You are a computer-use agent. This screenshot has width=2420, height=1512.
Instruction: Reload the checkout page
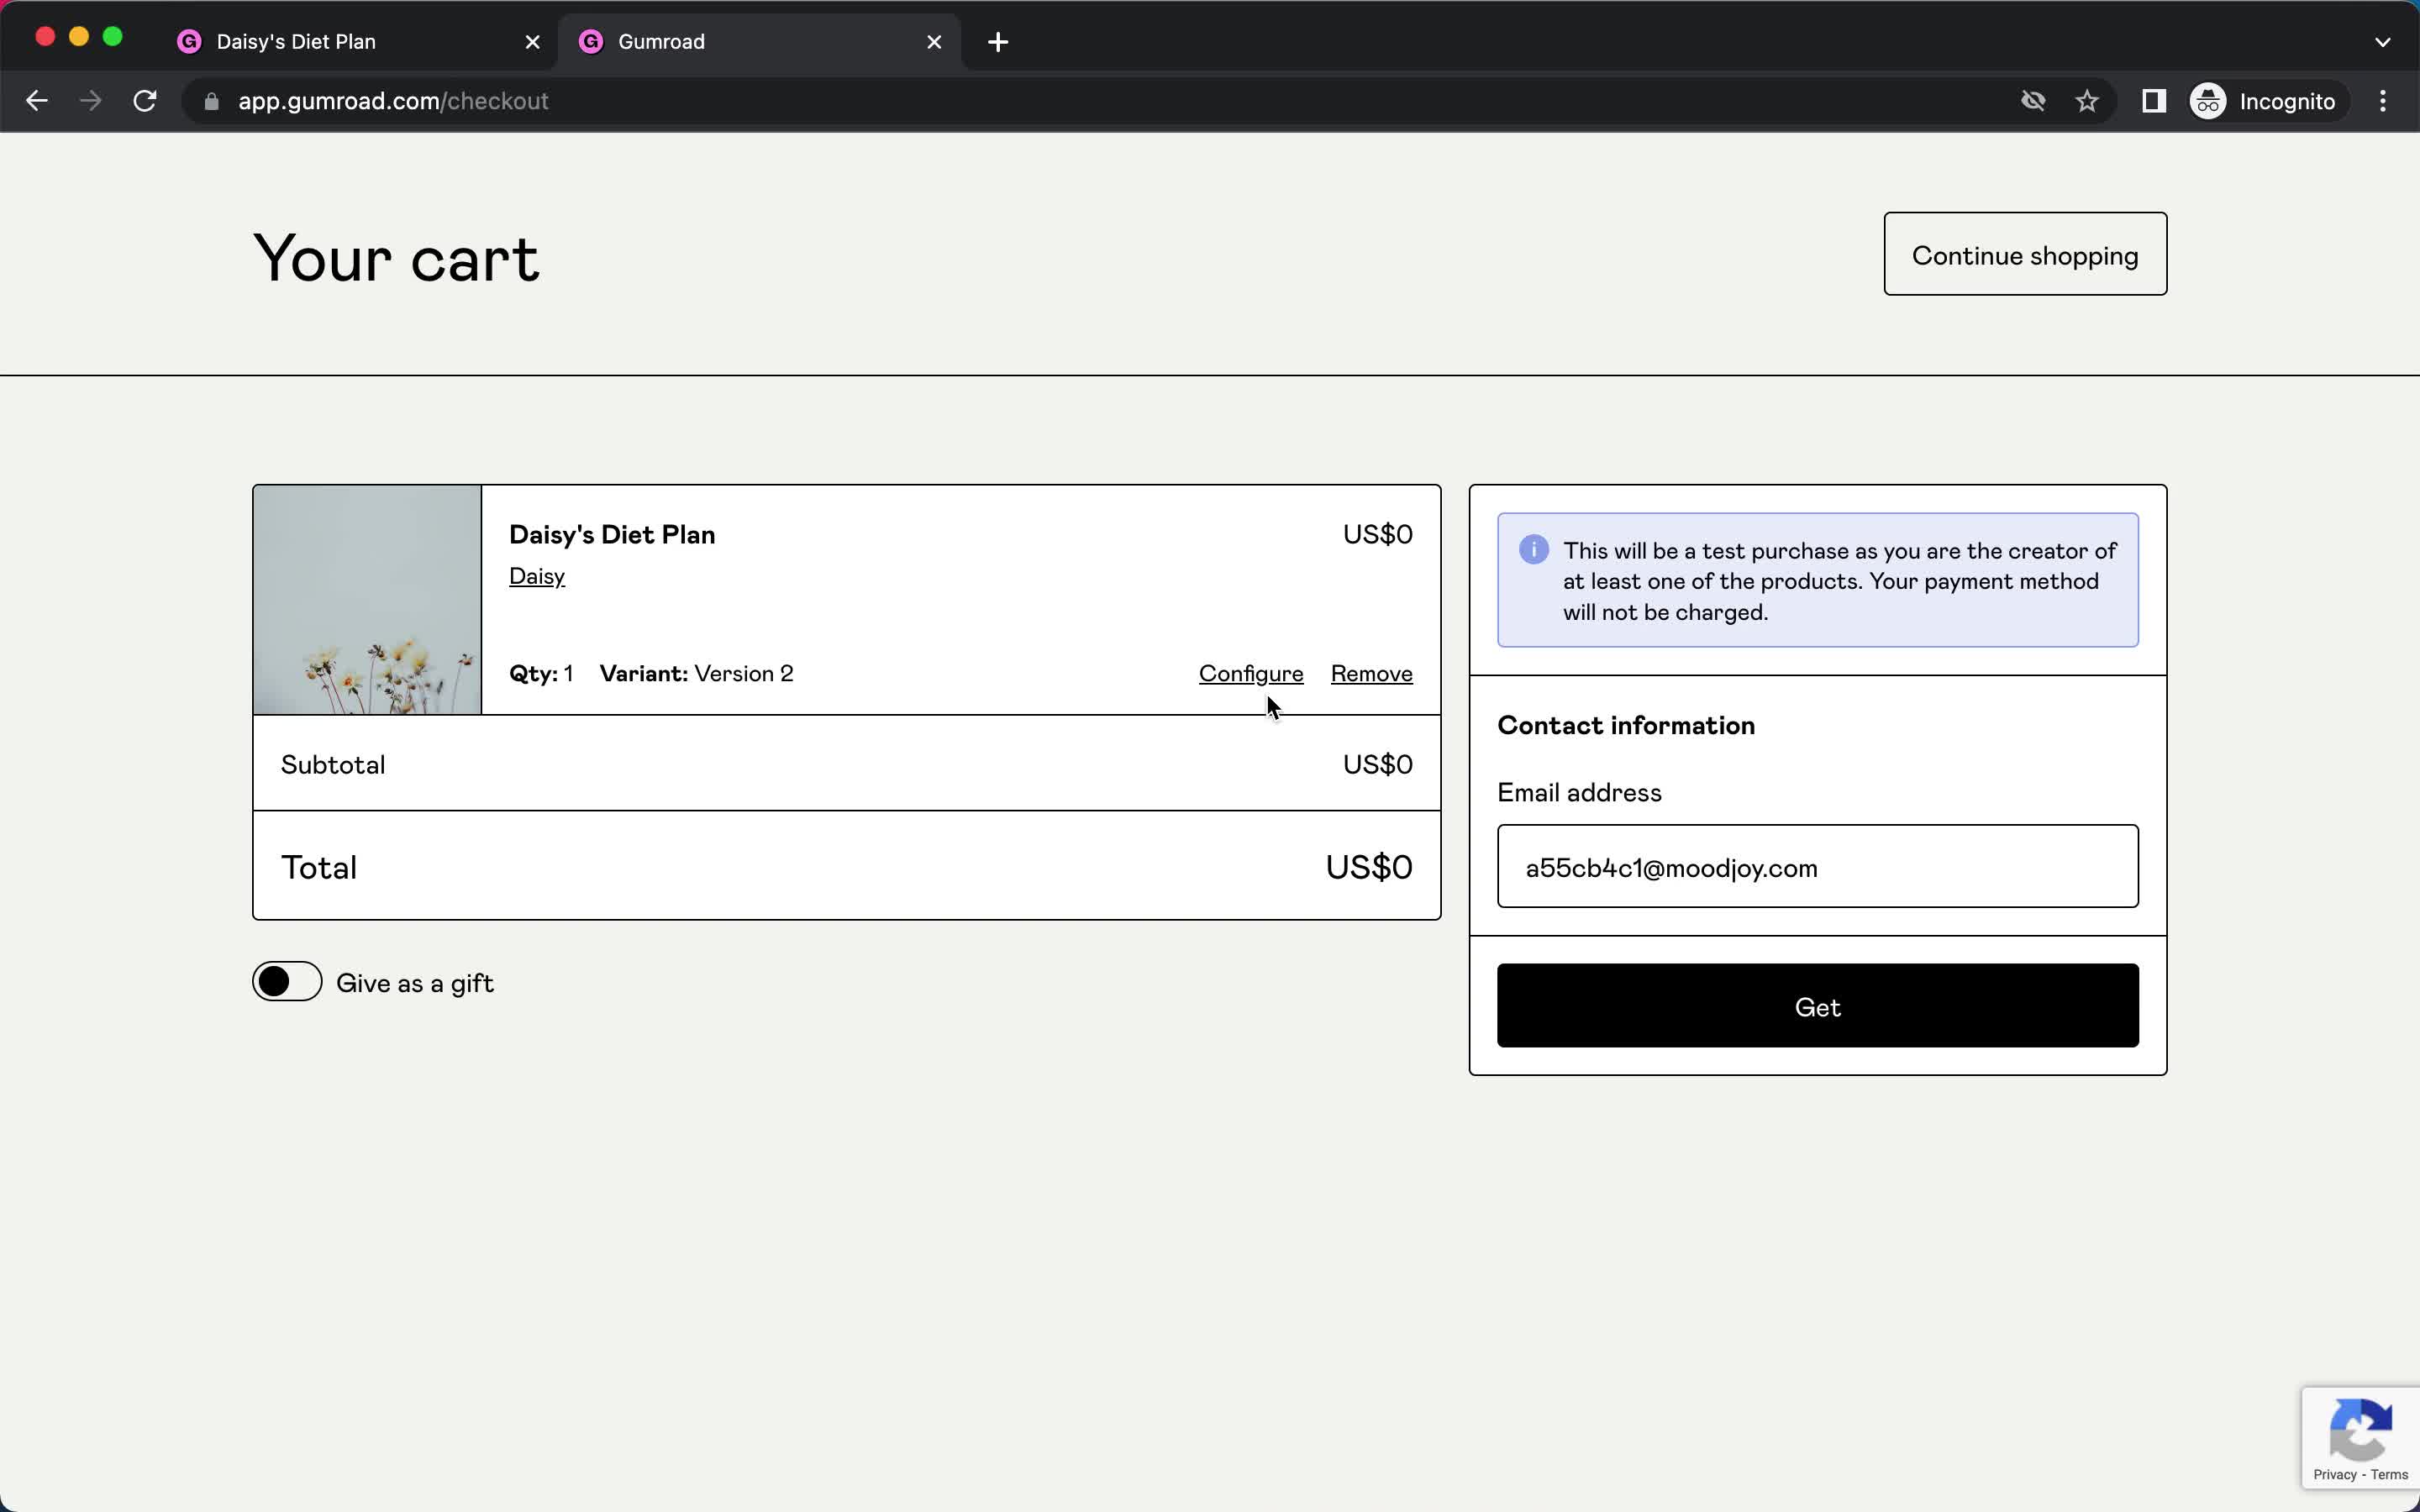tap(145, 101)
